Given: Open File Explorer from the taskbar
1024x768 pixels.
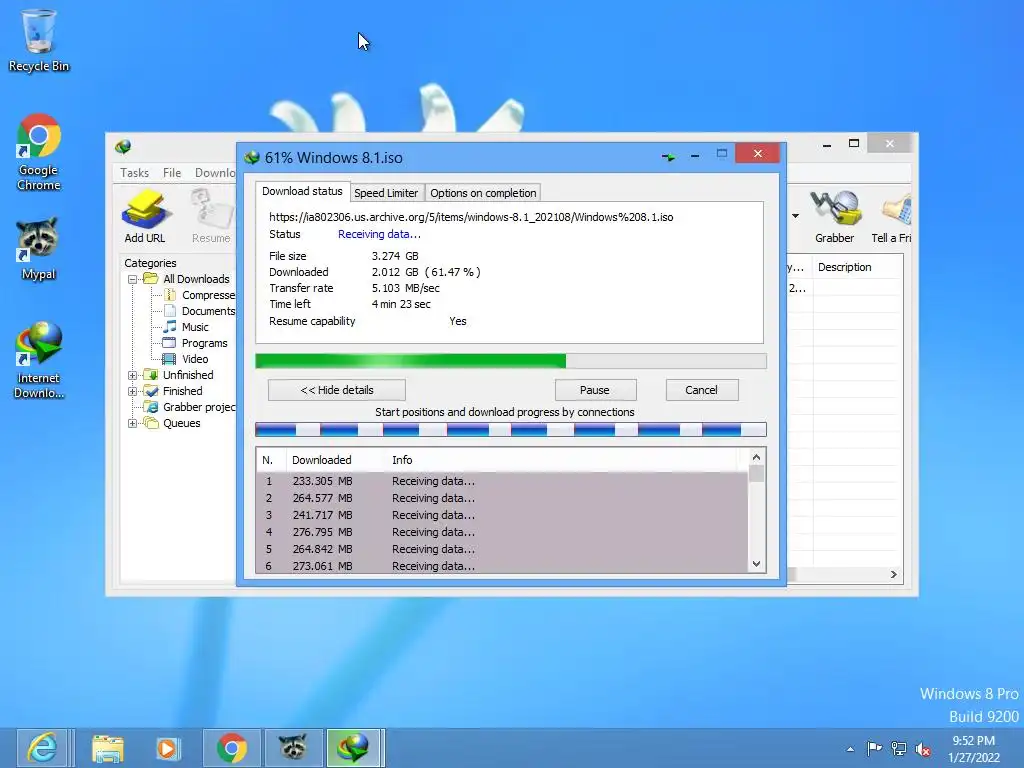Looking at the screenshot, I should coord(108,748).
